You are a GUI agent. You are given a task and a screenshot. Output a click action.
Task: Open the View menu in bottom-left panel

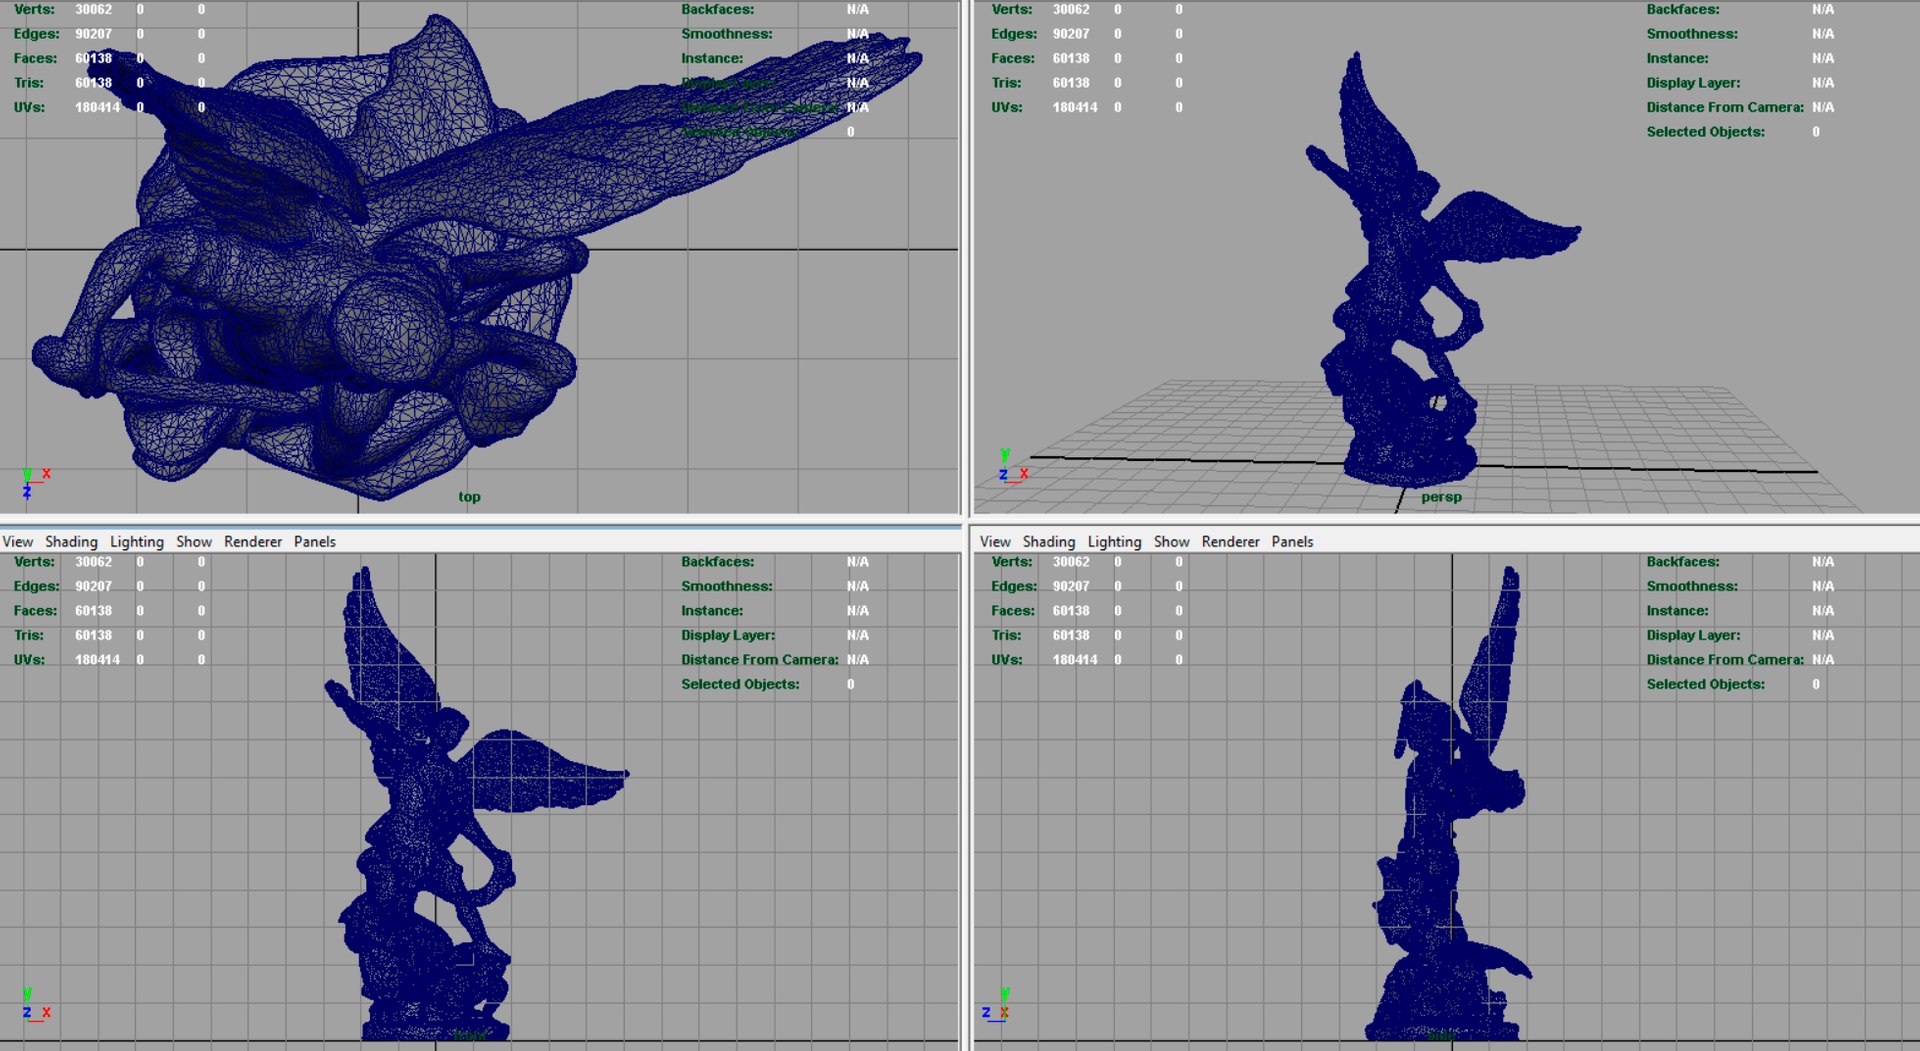click(x=18, y=541)
